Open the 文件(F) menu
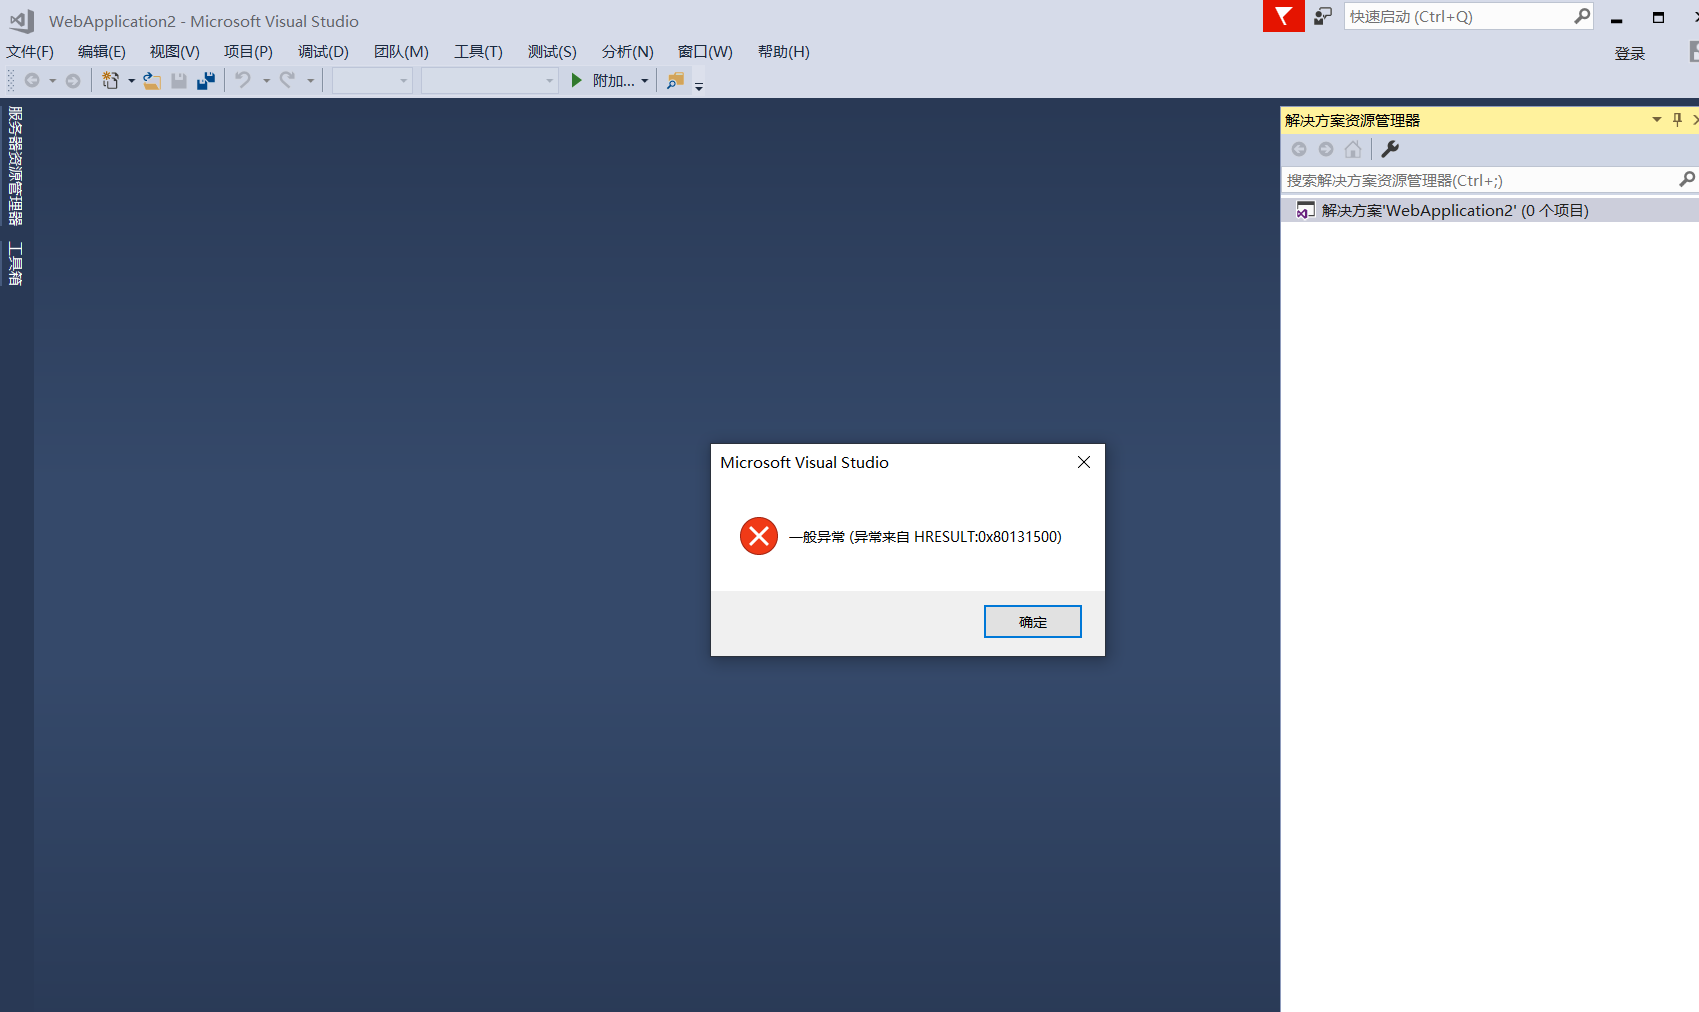The width and height of the screenshot is (1699, 1012). (x=30, y=51)
